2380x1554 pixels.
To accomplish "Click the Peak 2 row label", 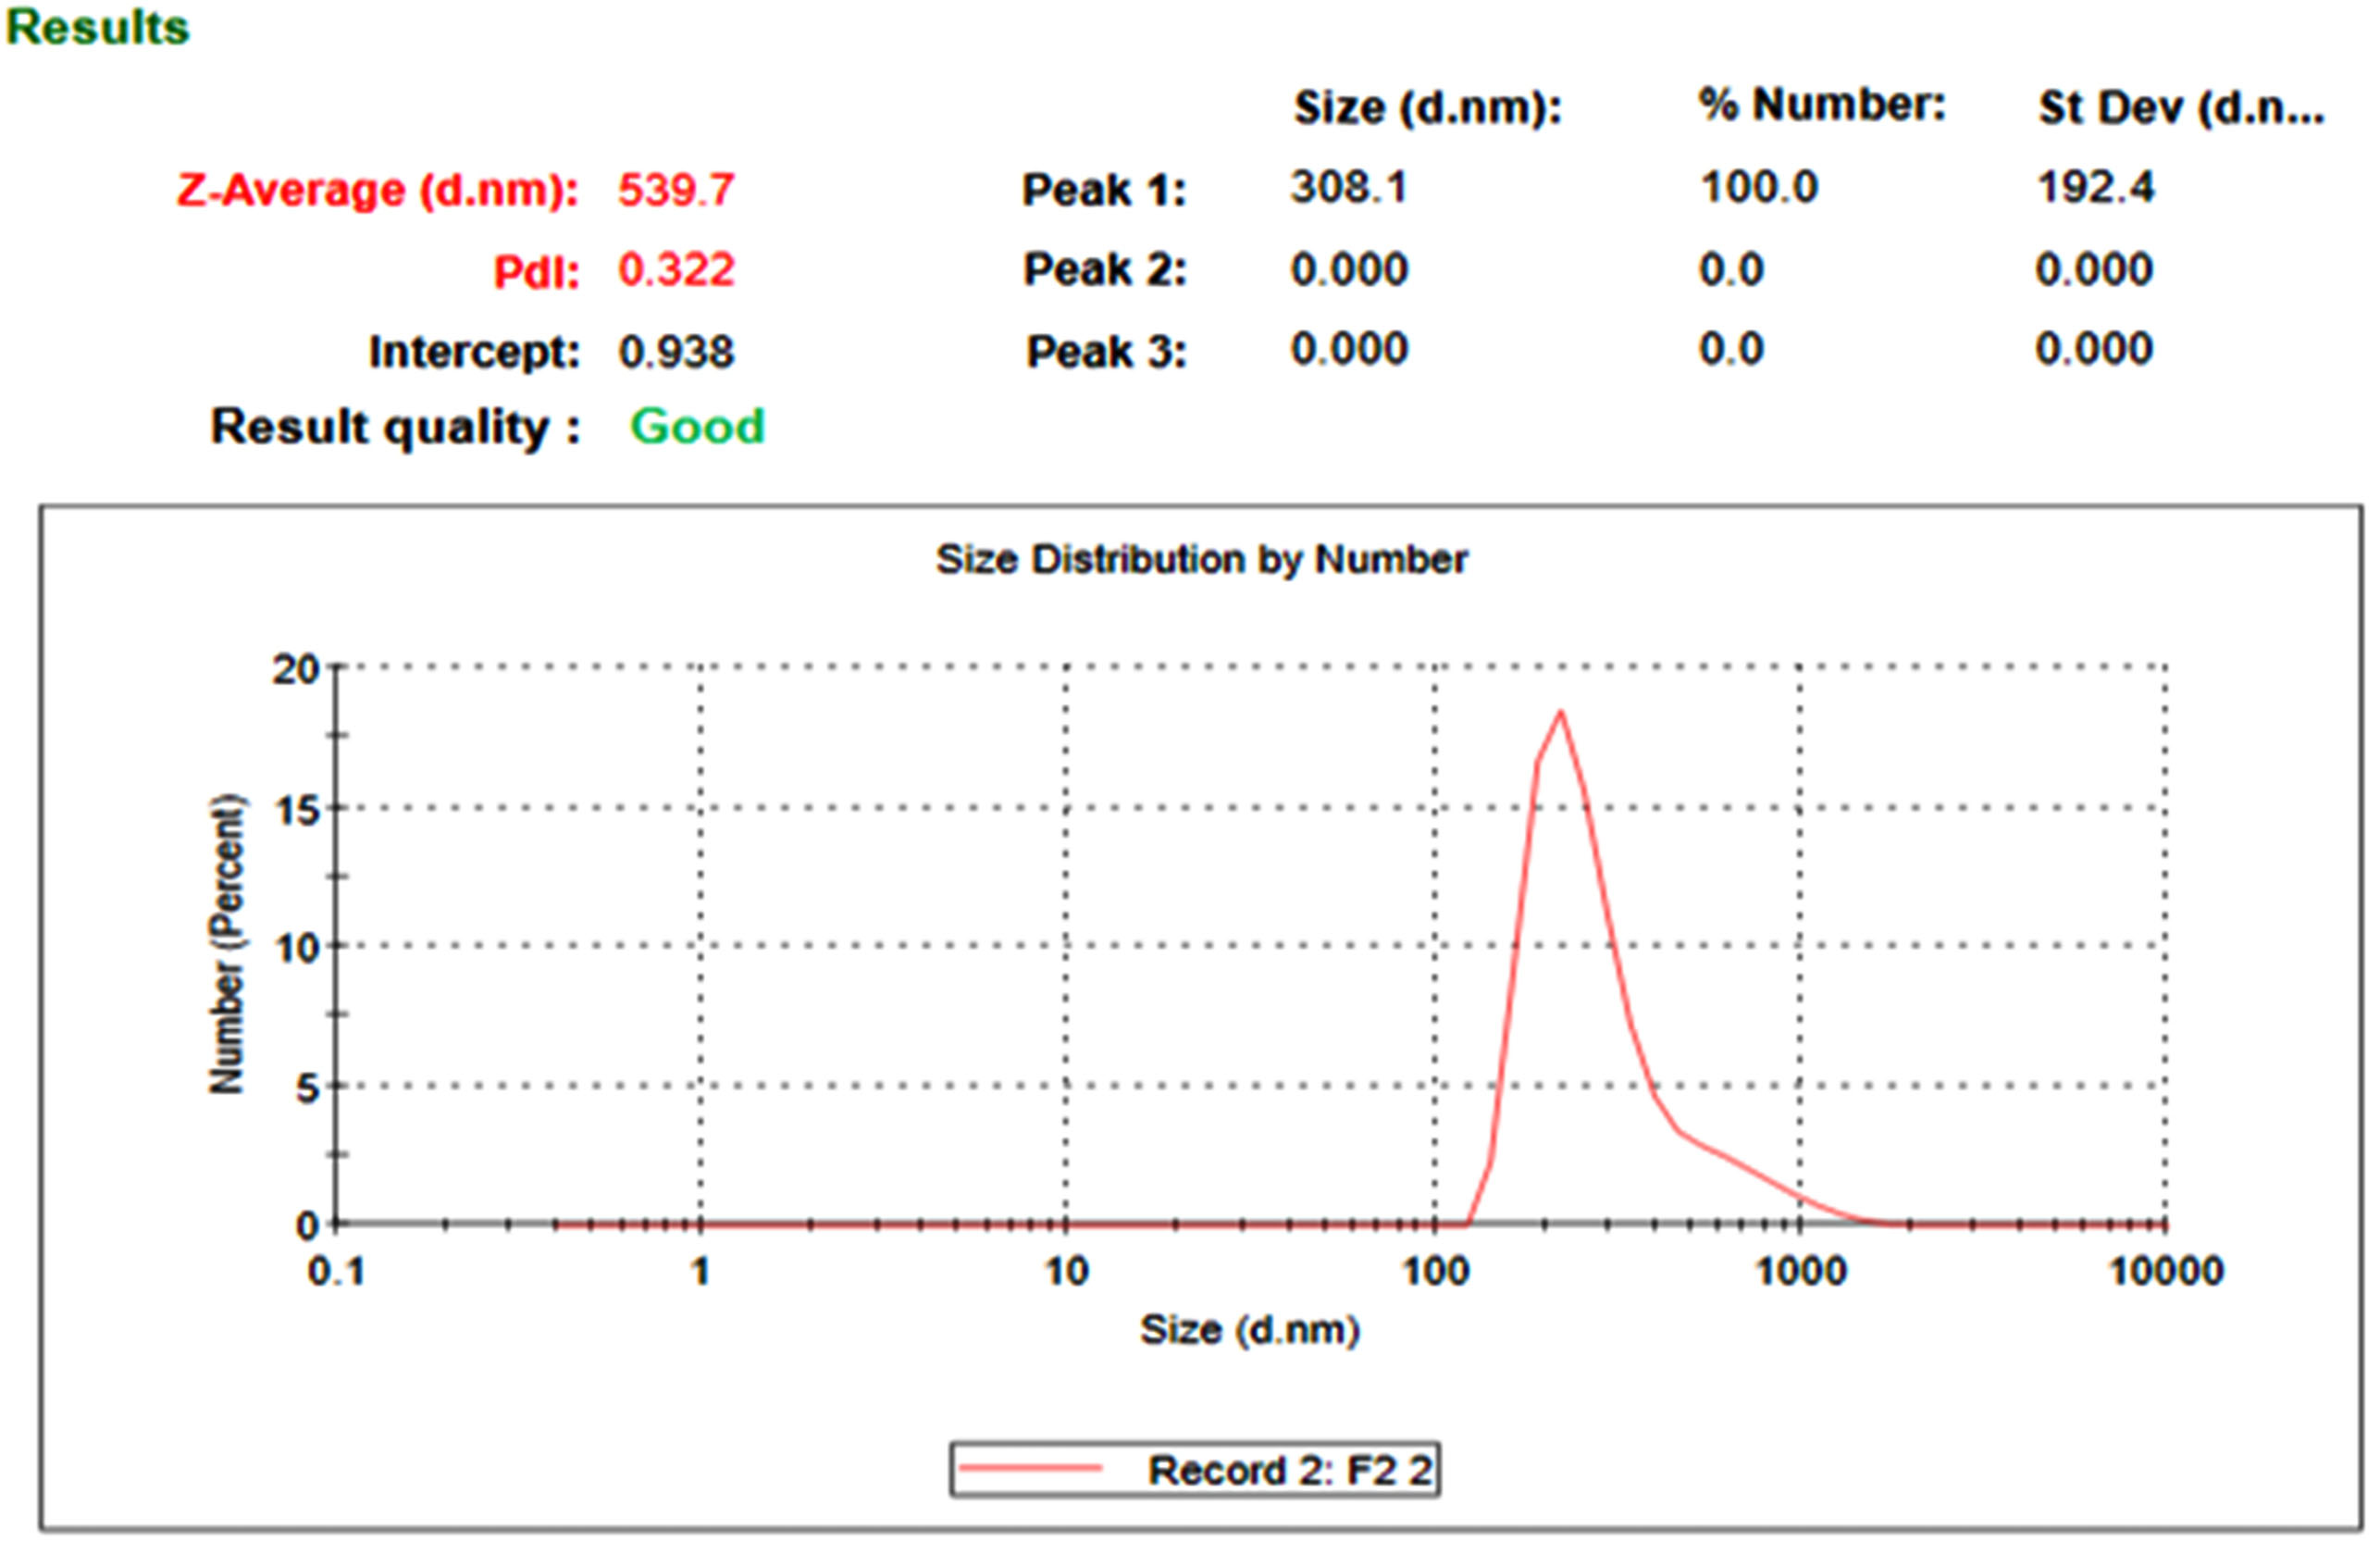I will (1104, 269).
